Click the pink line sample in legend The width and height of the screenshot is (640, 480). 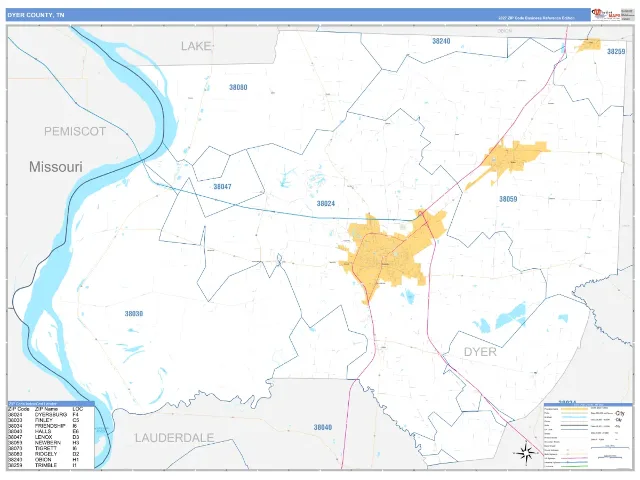[574, 458]
